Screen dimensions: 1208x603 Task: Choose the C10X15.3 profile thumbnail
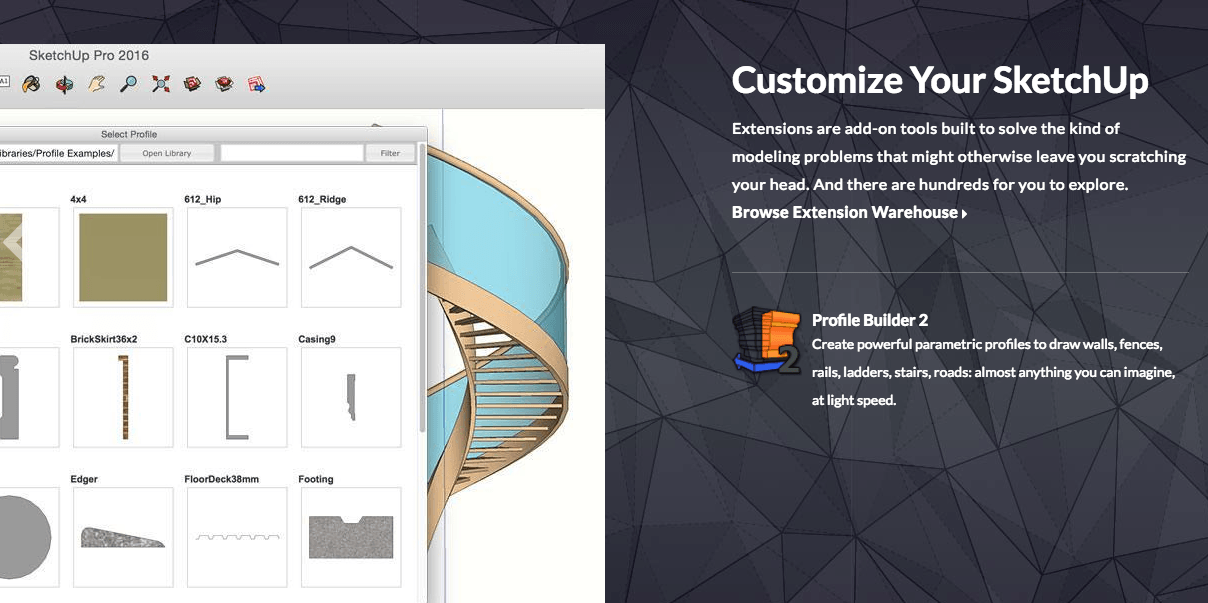(237, 397)
